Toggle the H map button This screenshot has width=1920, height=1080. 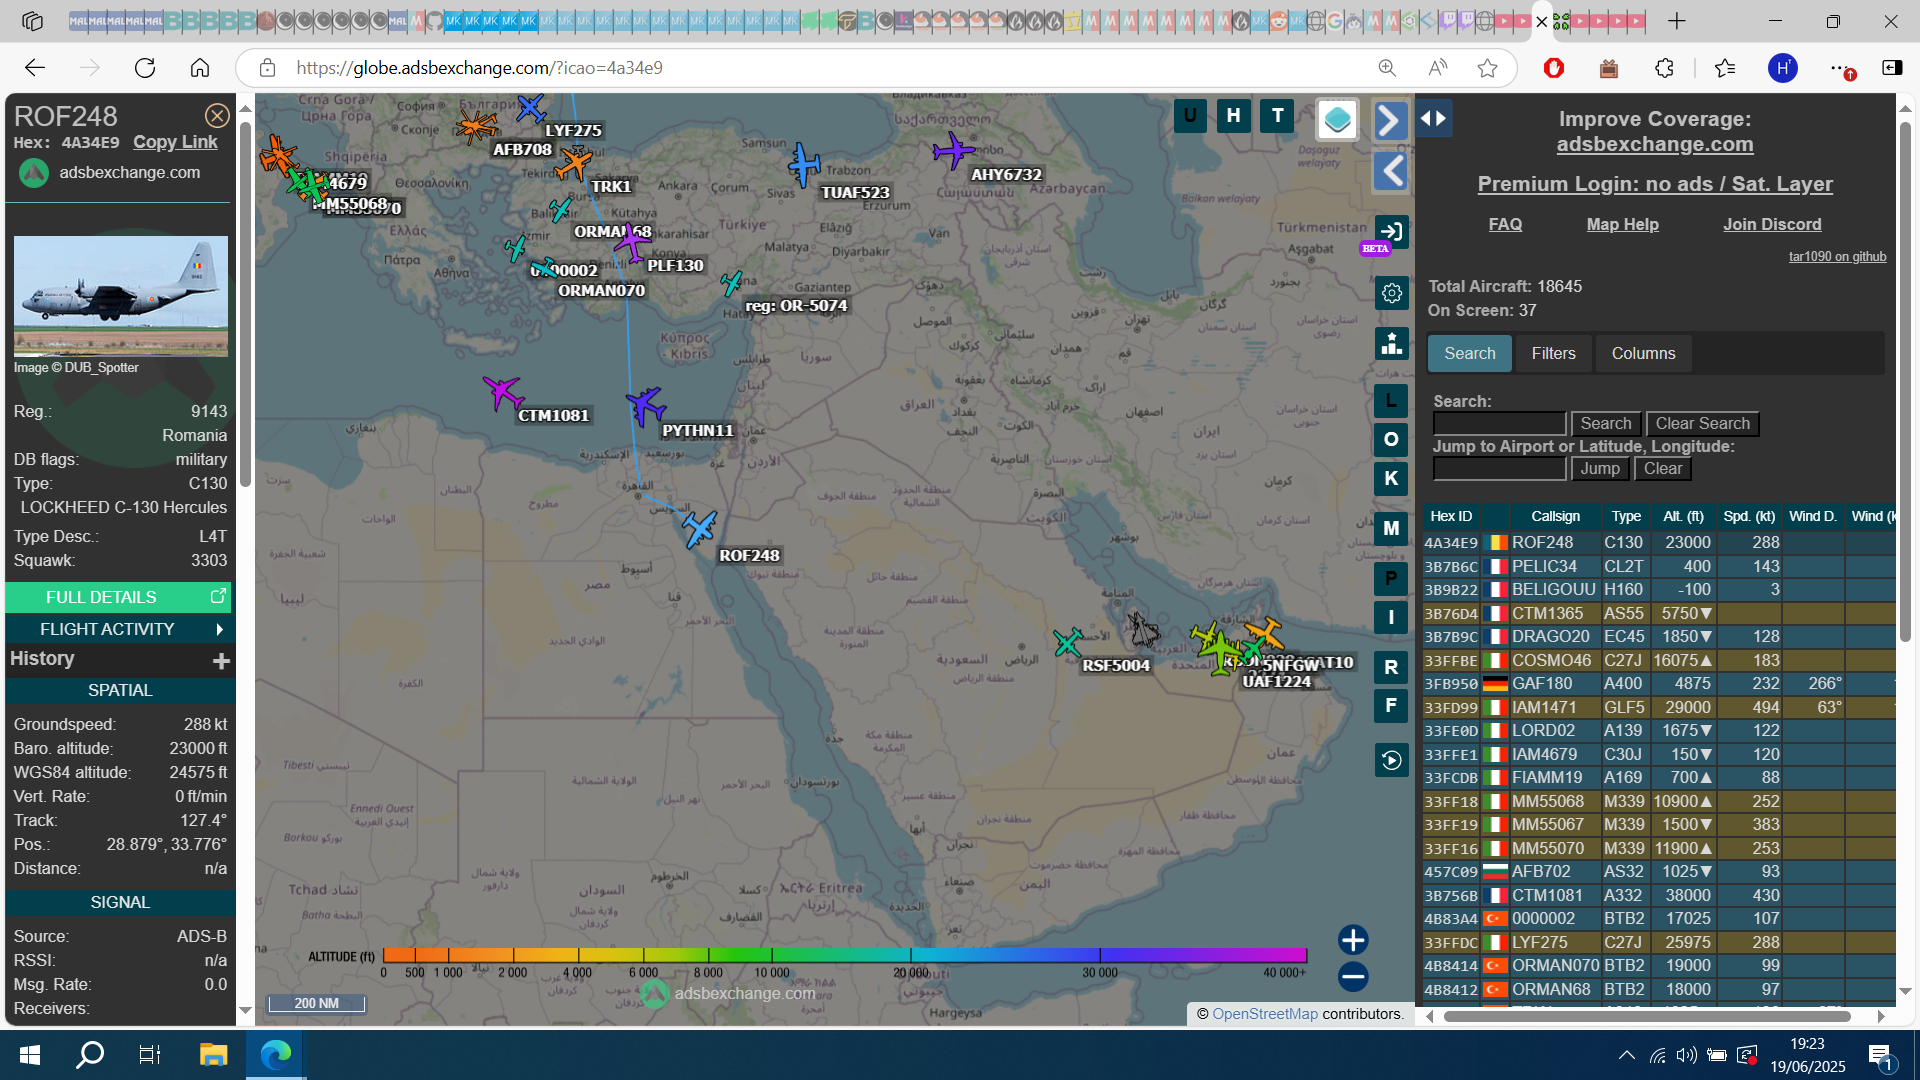(x=1234, y=116)
